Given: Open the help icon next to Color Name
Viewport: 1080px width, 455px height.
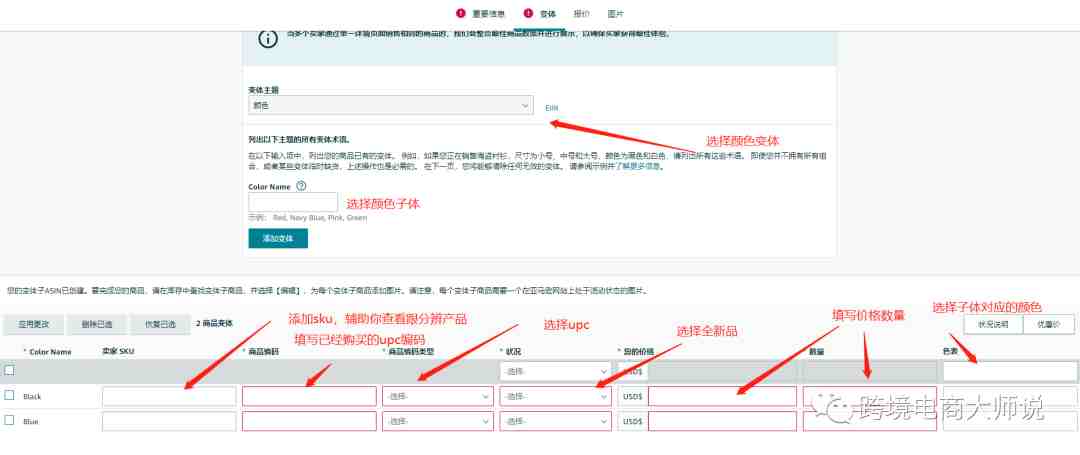Looking at the screenshot, I should tap(301, 186).
